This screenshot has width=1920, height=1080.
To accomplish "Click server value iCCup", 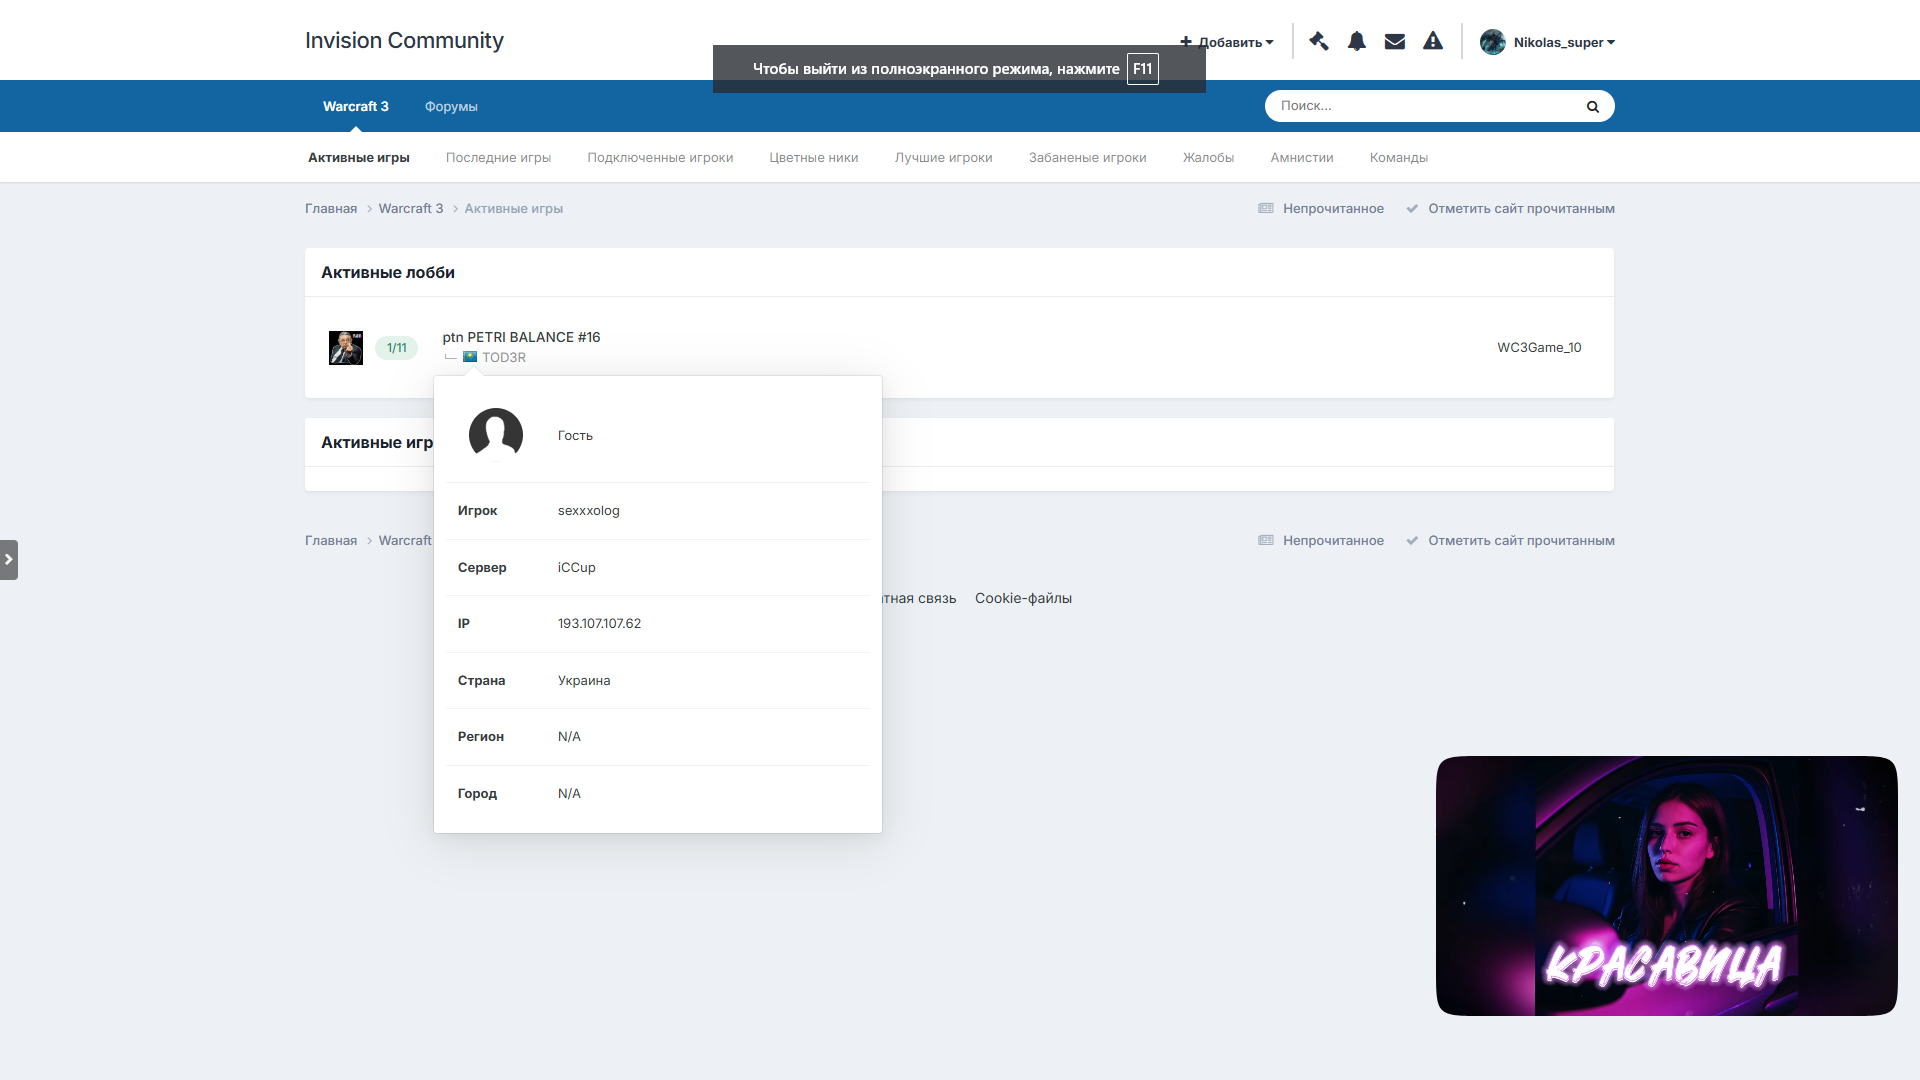I will tap(576, 568).
